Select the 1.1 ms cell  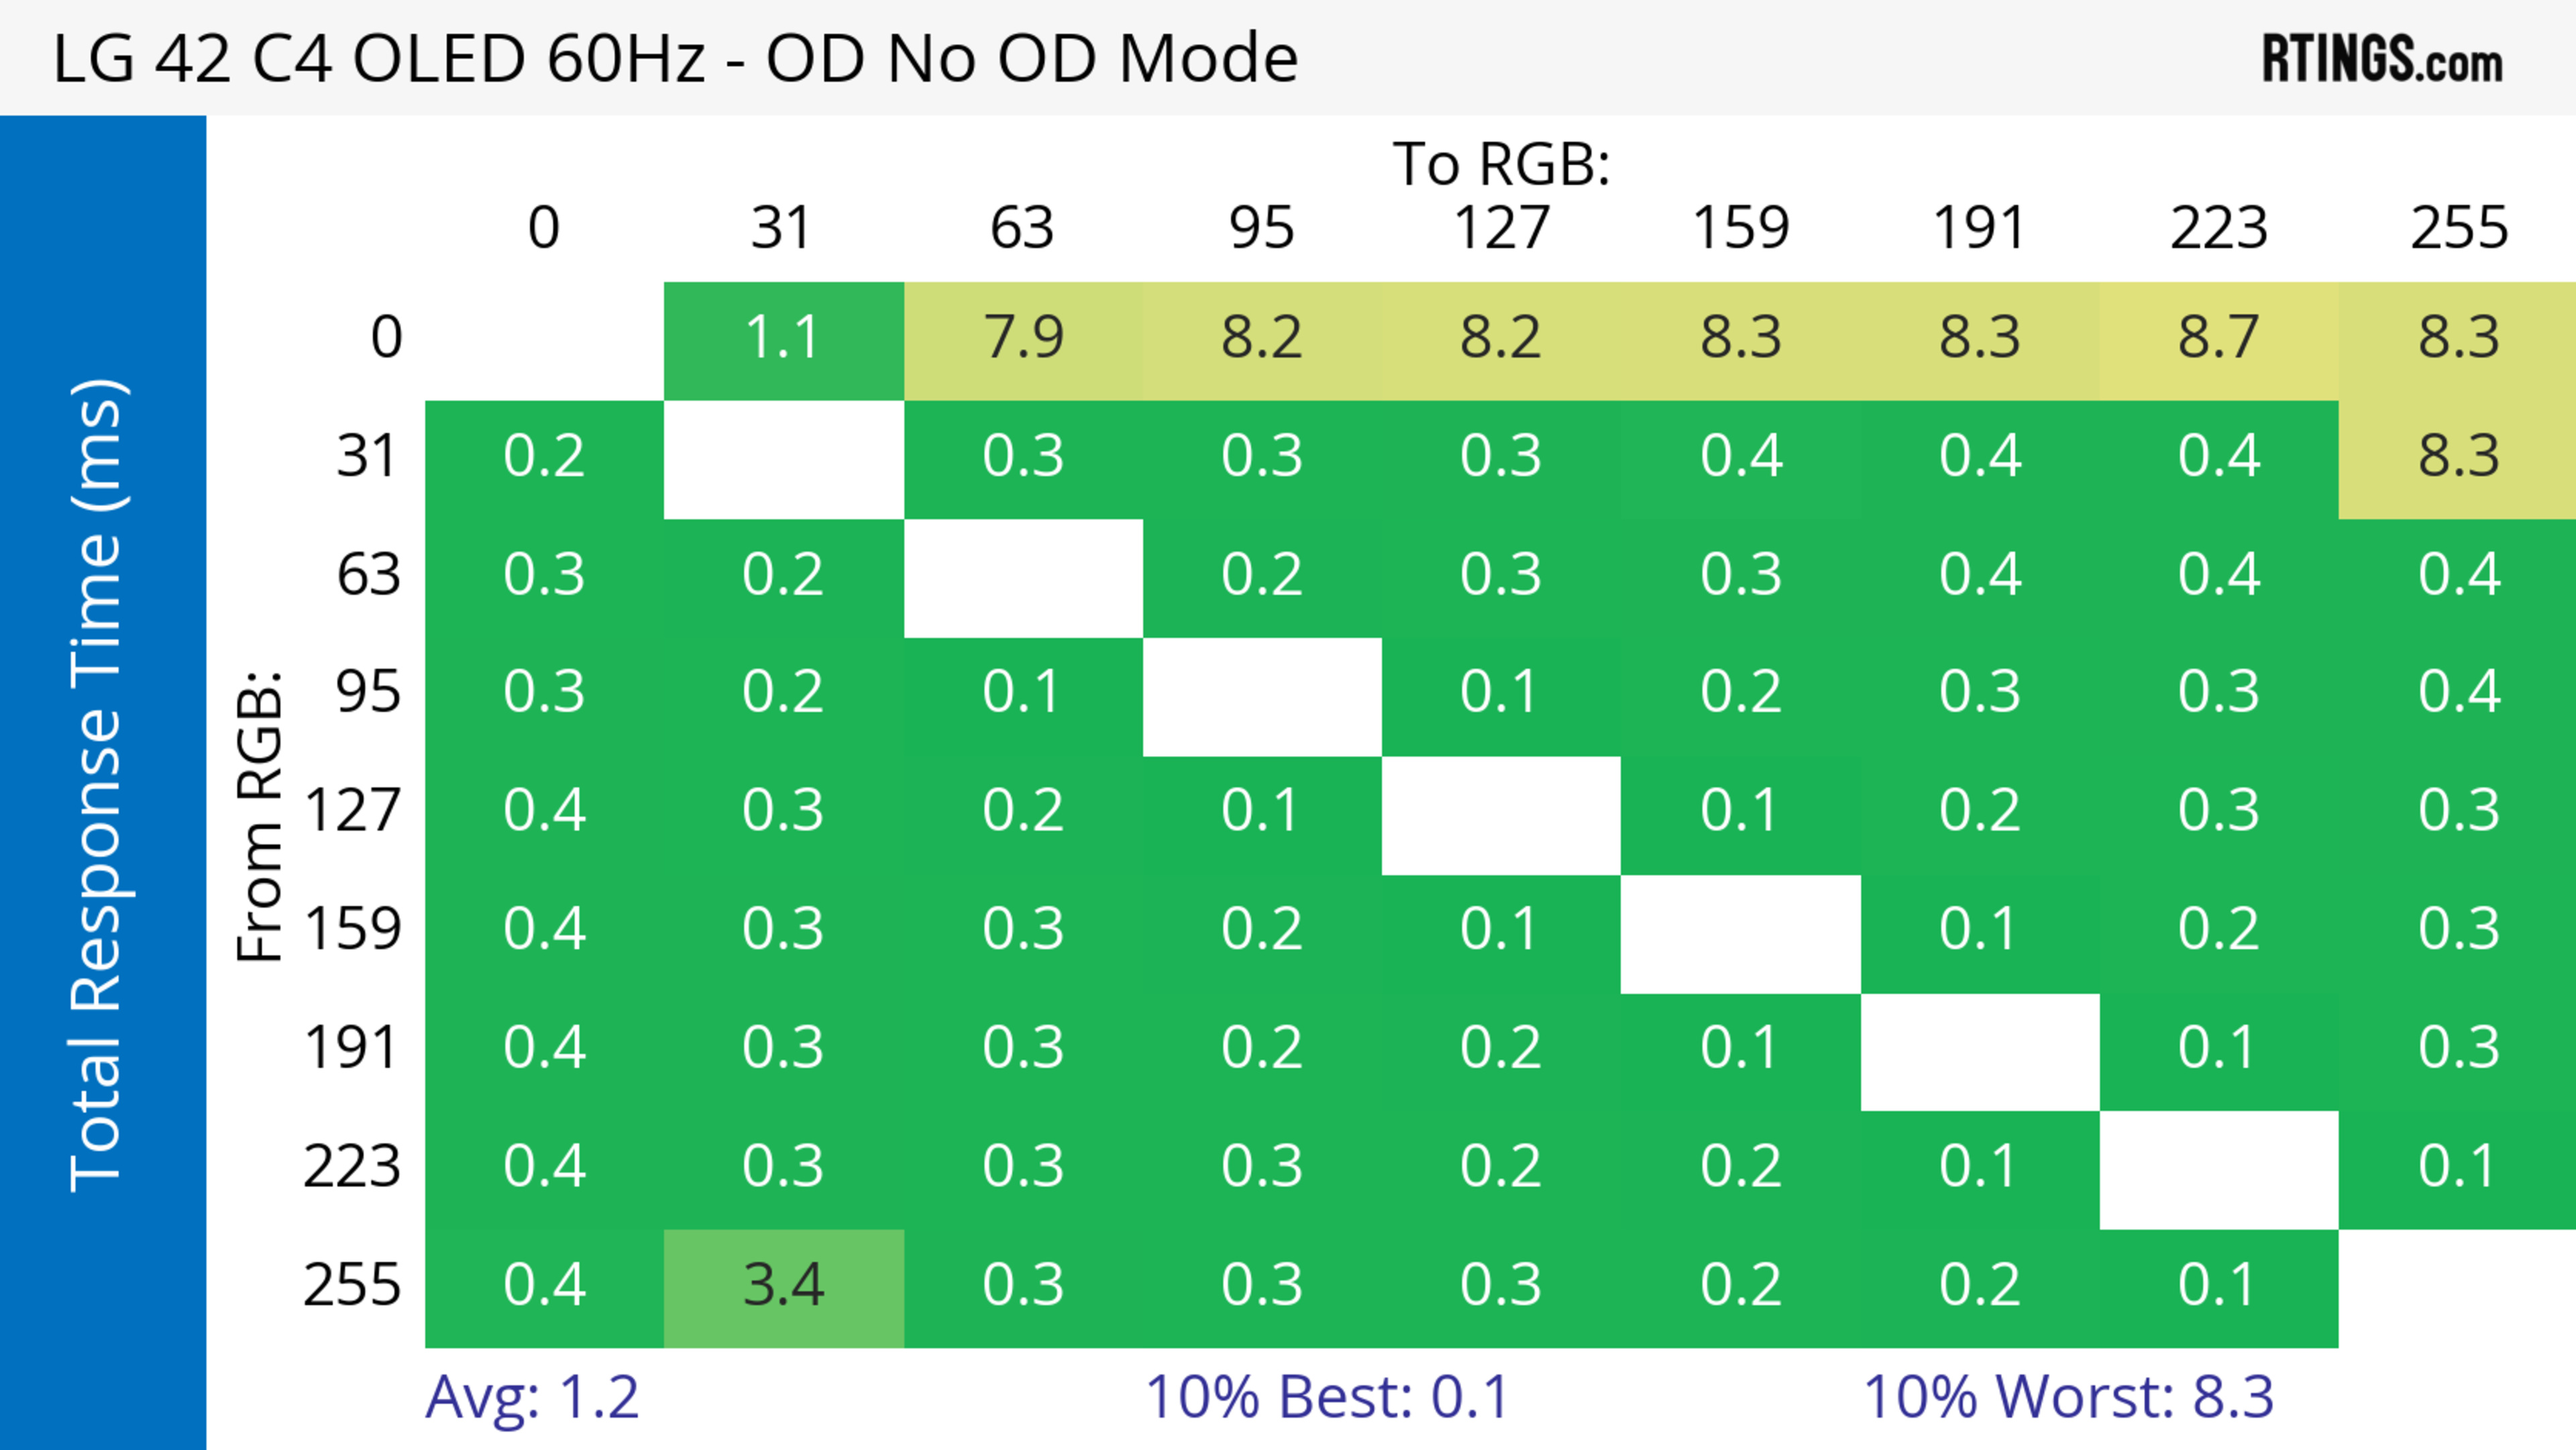click(783, 338)
